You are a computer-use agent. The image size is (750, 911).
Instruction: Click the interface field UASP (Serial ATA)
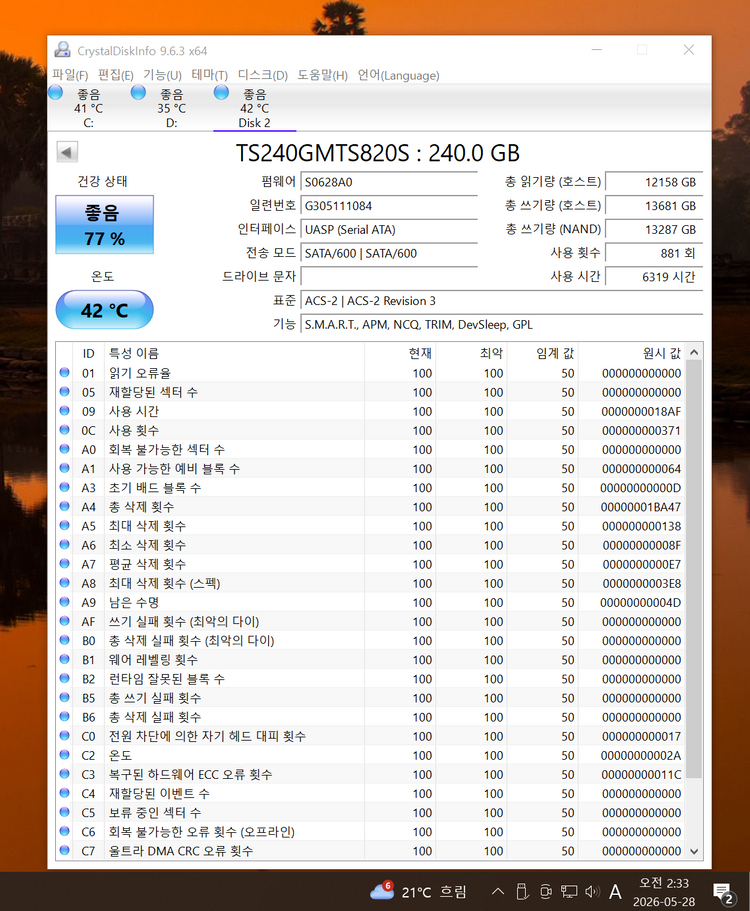click(389, 229)
